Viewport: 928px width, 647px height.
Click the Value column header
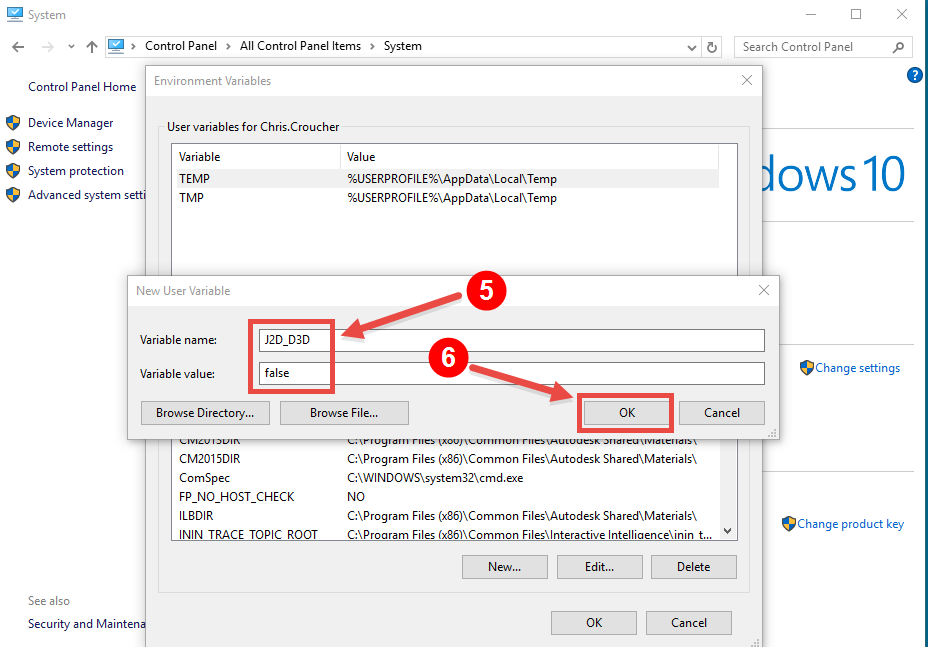(530, 157)
